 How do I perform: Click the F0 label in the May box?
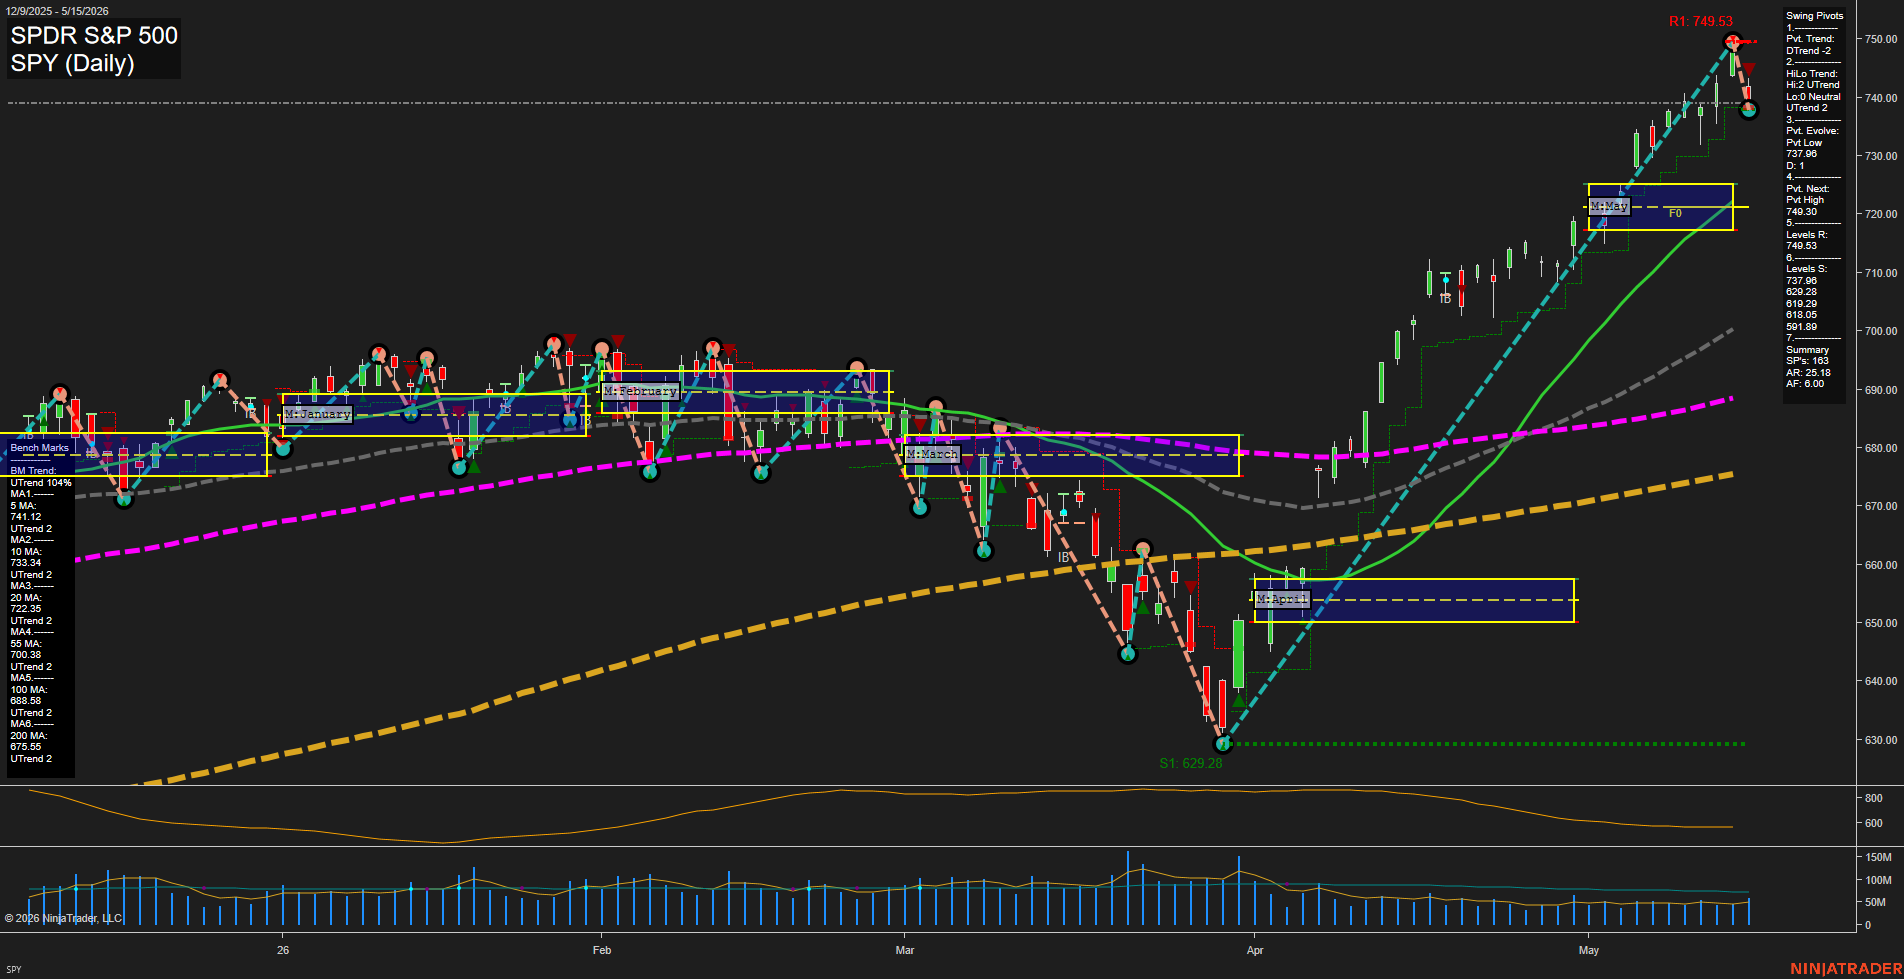1675,213
